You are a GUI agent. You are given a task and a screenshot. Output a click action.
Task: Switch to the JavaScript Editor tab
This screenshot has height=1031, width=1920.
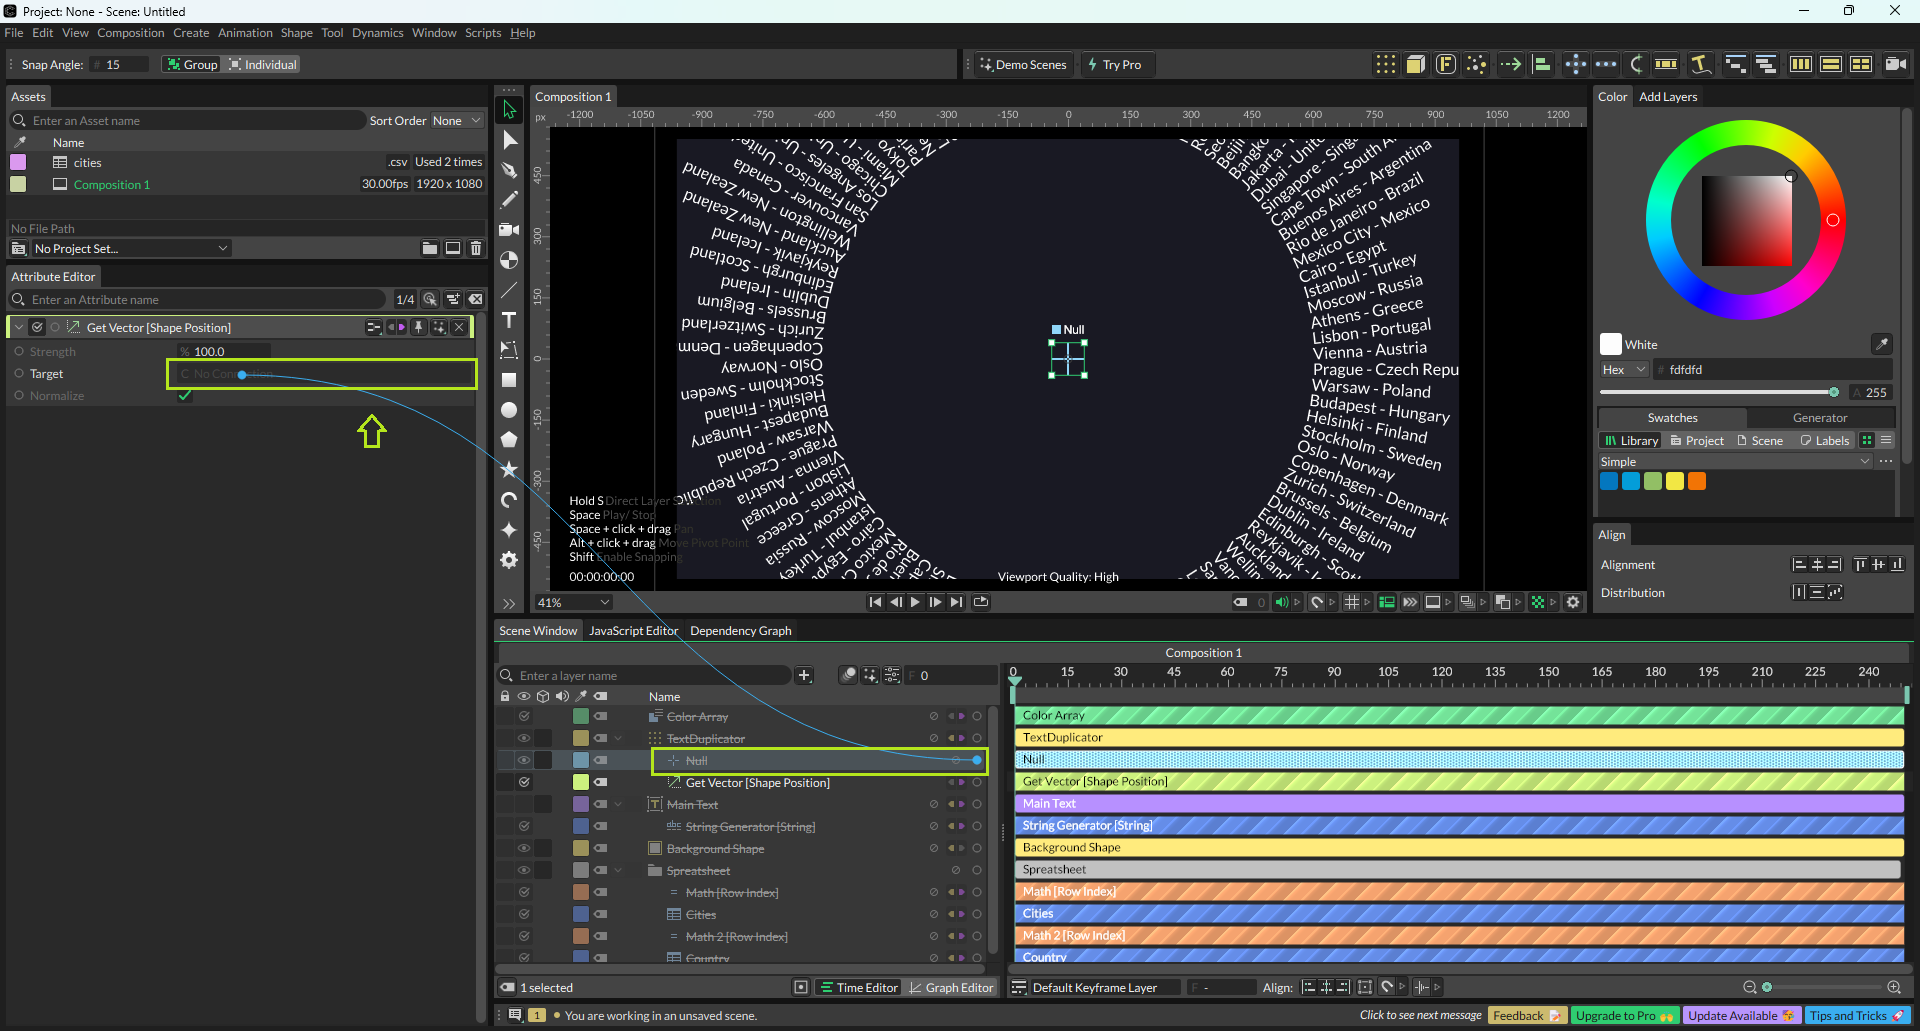[x=633, y=631]
